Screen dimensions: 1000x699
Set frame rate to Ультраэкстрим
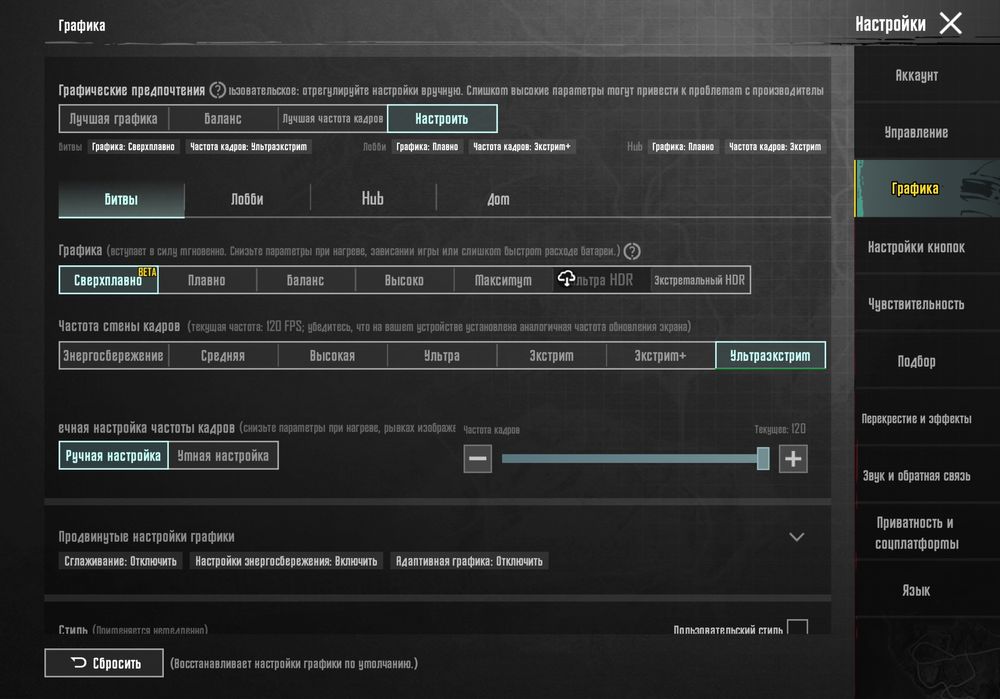pos(770,356)
